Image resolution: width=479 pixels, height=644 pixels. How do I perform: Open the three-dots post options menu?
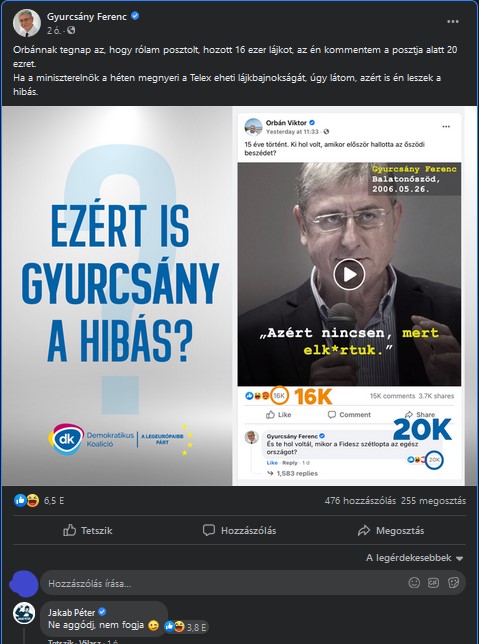click(453, 22)
